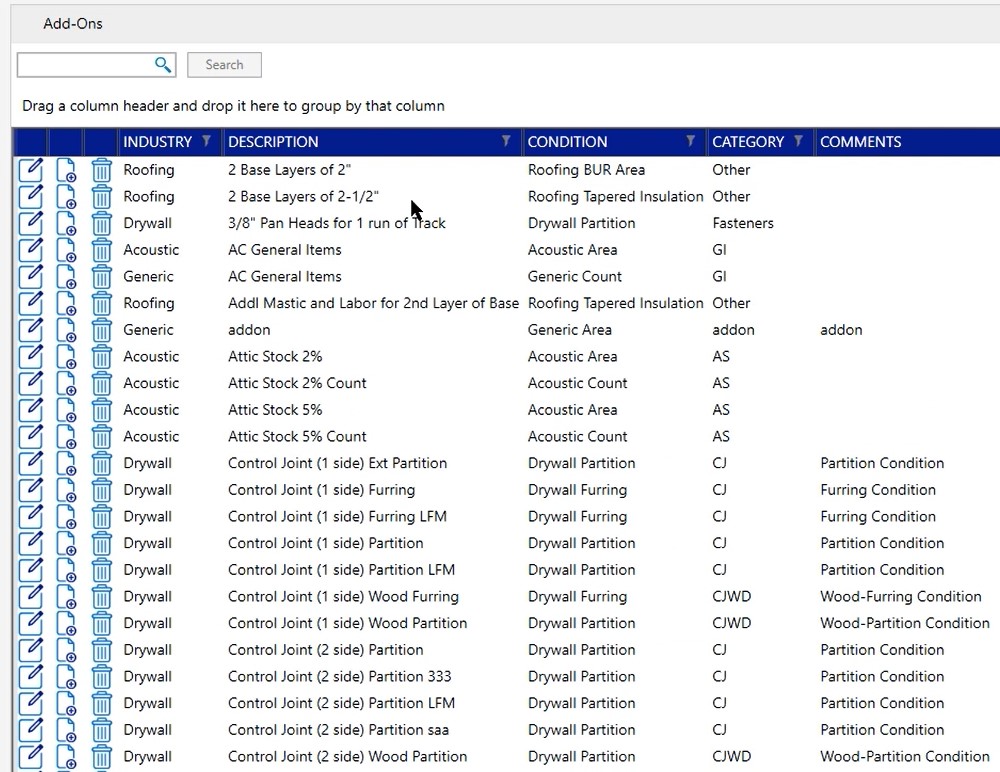
Task: Select the Add-Ons header tab
Action: coord(73,23)
